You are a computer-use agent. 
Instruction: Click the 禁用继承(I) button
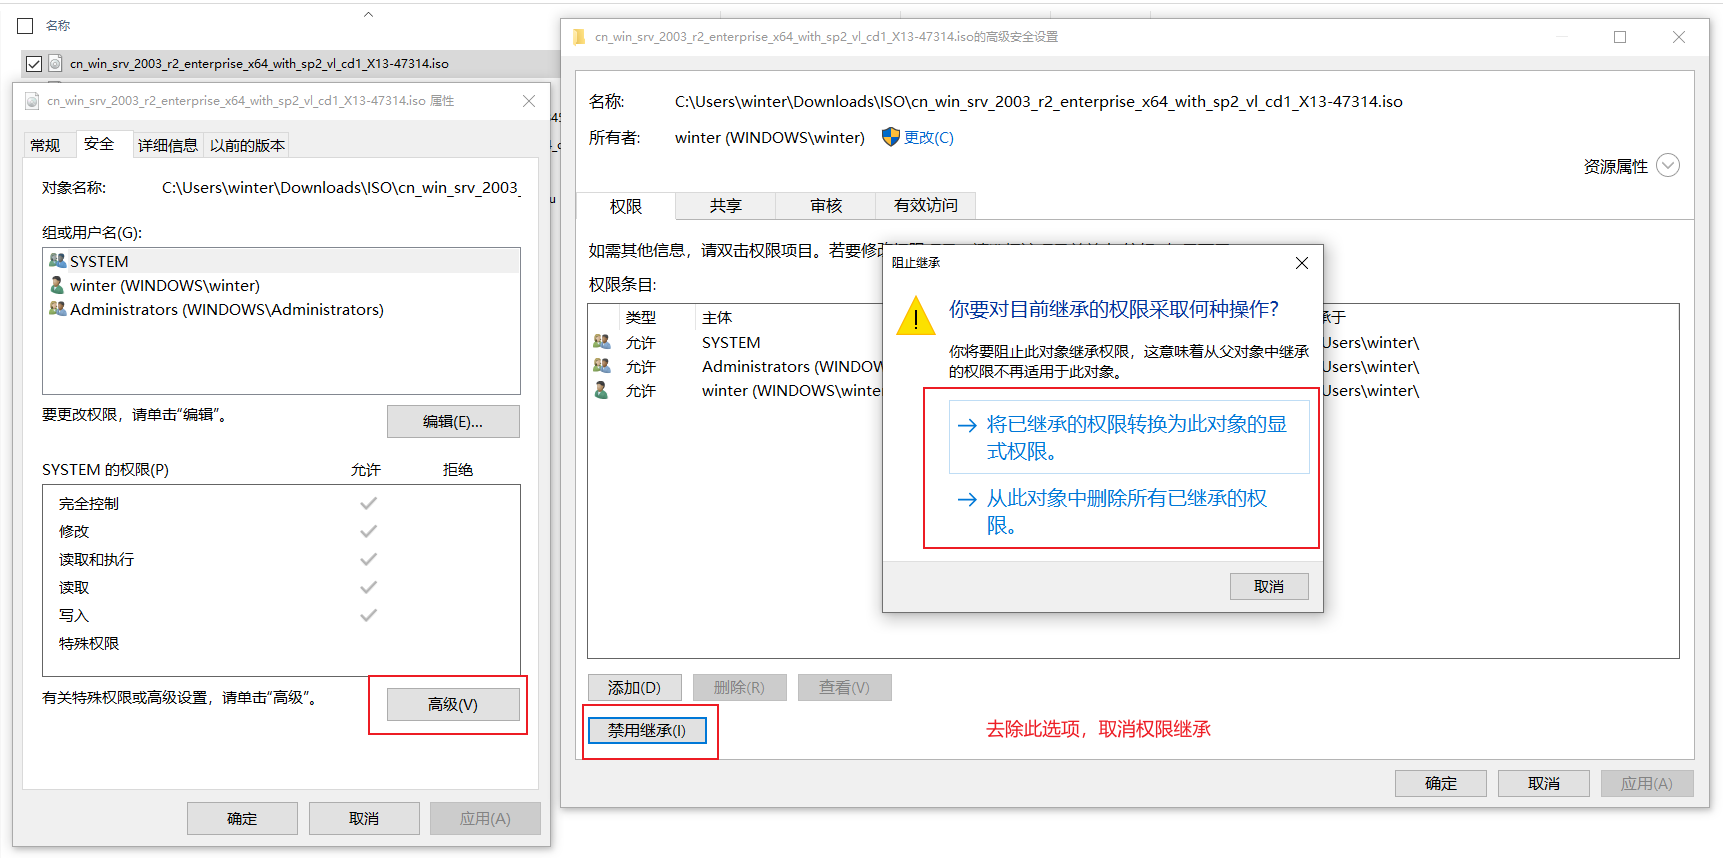(647, 731)
